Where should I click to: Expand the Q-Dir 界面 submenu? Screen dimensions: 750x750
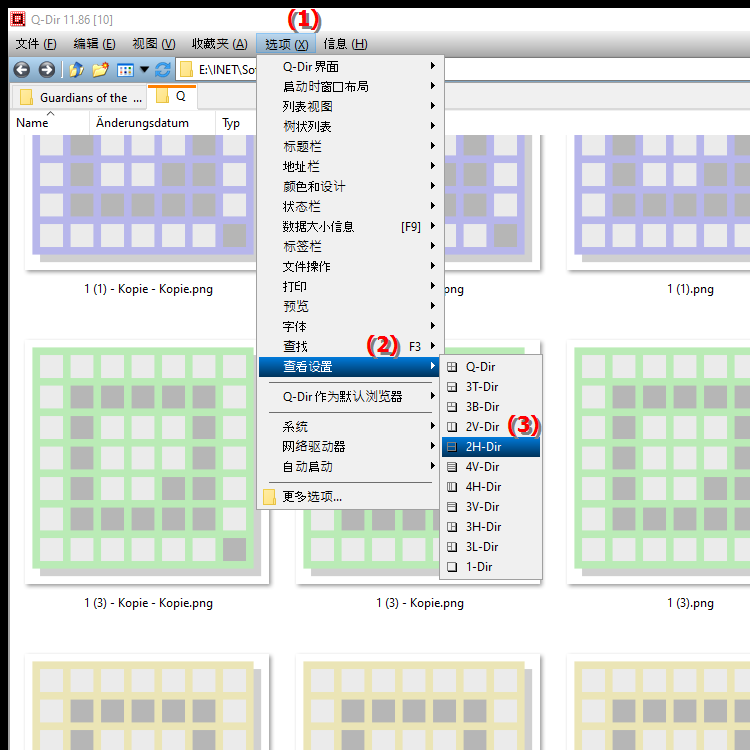point(350,66)
